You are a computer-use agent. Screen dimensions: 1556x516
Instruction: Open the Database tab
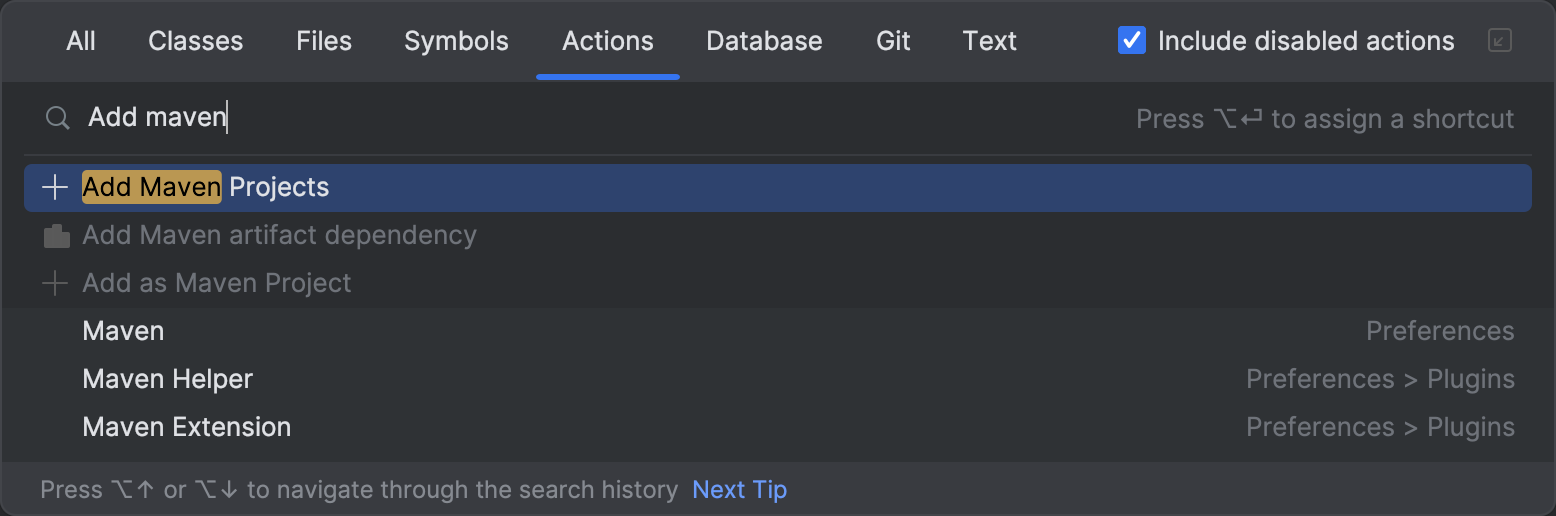[764, 41]
